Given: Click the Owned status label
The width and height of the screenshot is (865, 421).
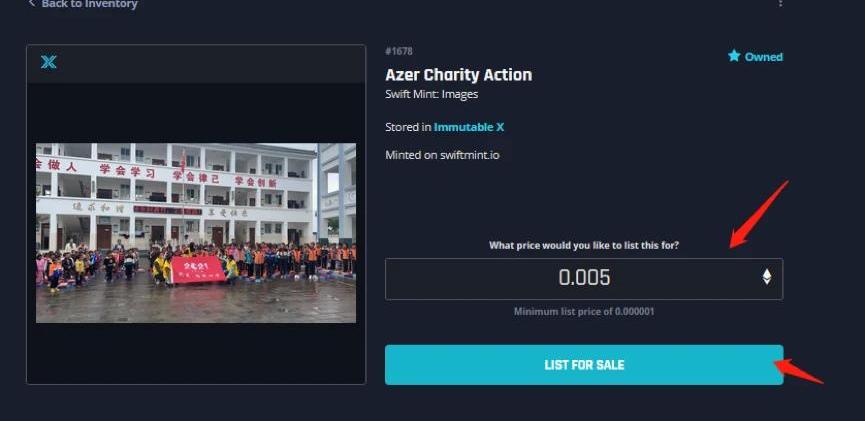Looking at the screenshot, I should [763, 57].
